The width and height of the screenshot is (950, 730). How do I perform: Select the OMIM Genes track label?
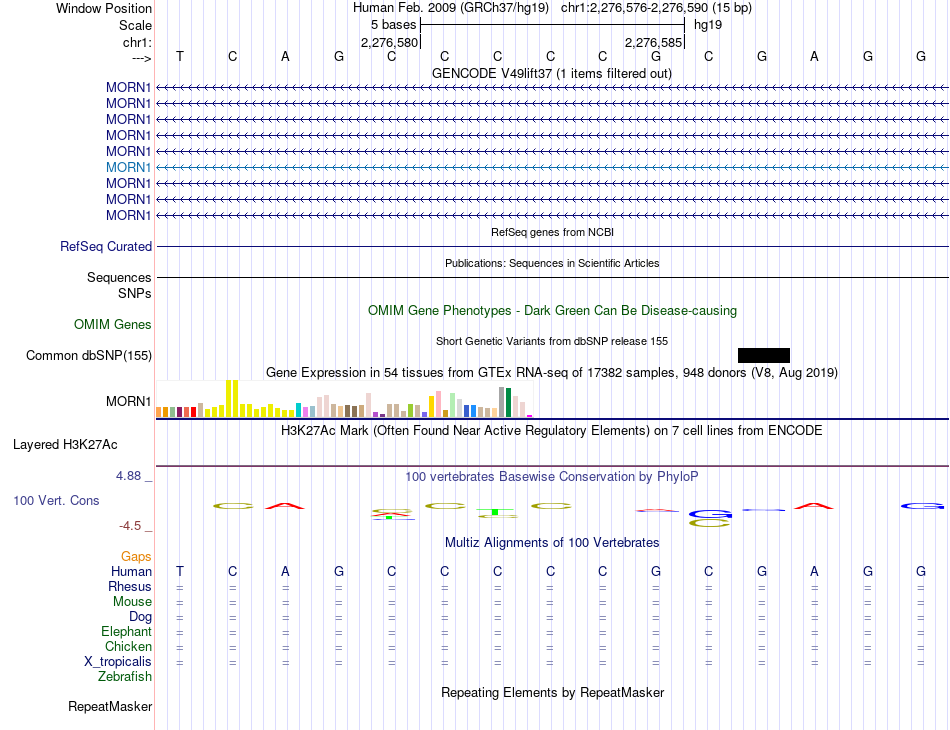113,325
